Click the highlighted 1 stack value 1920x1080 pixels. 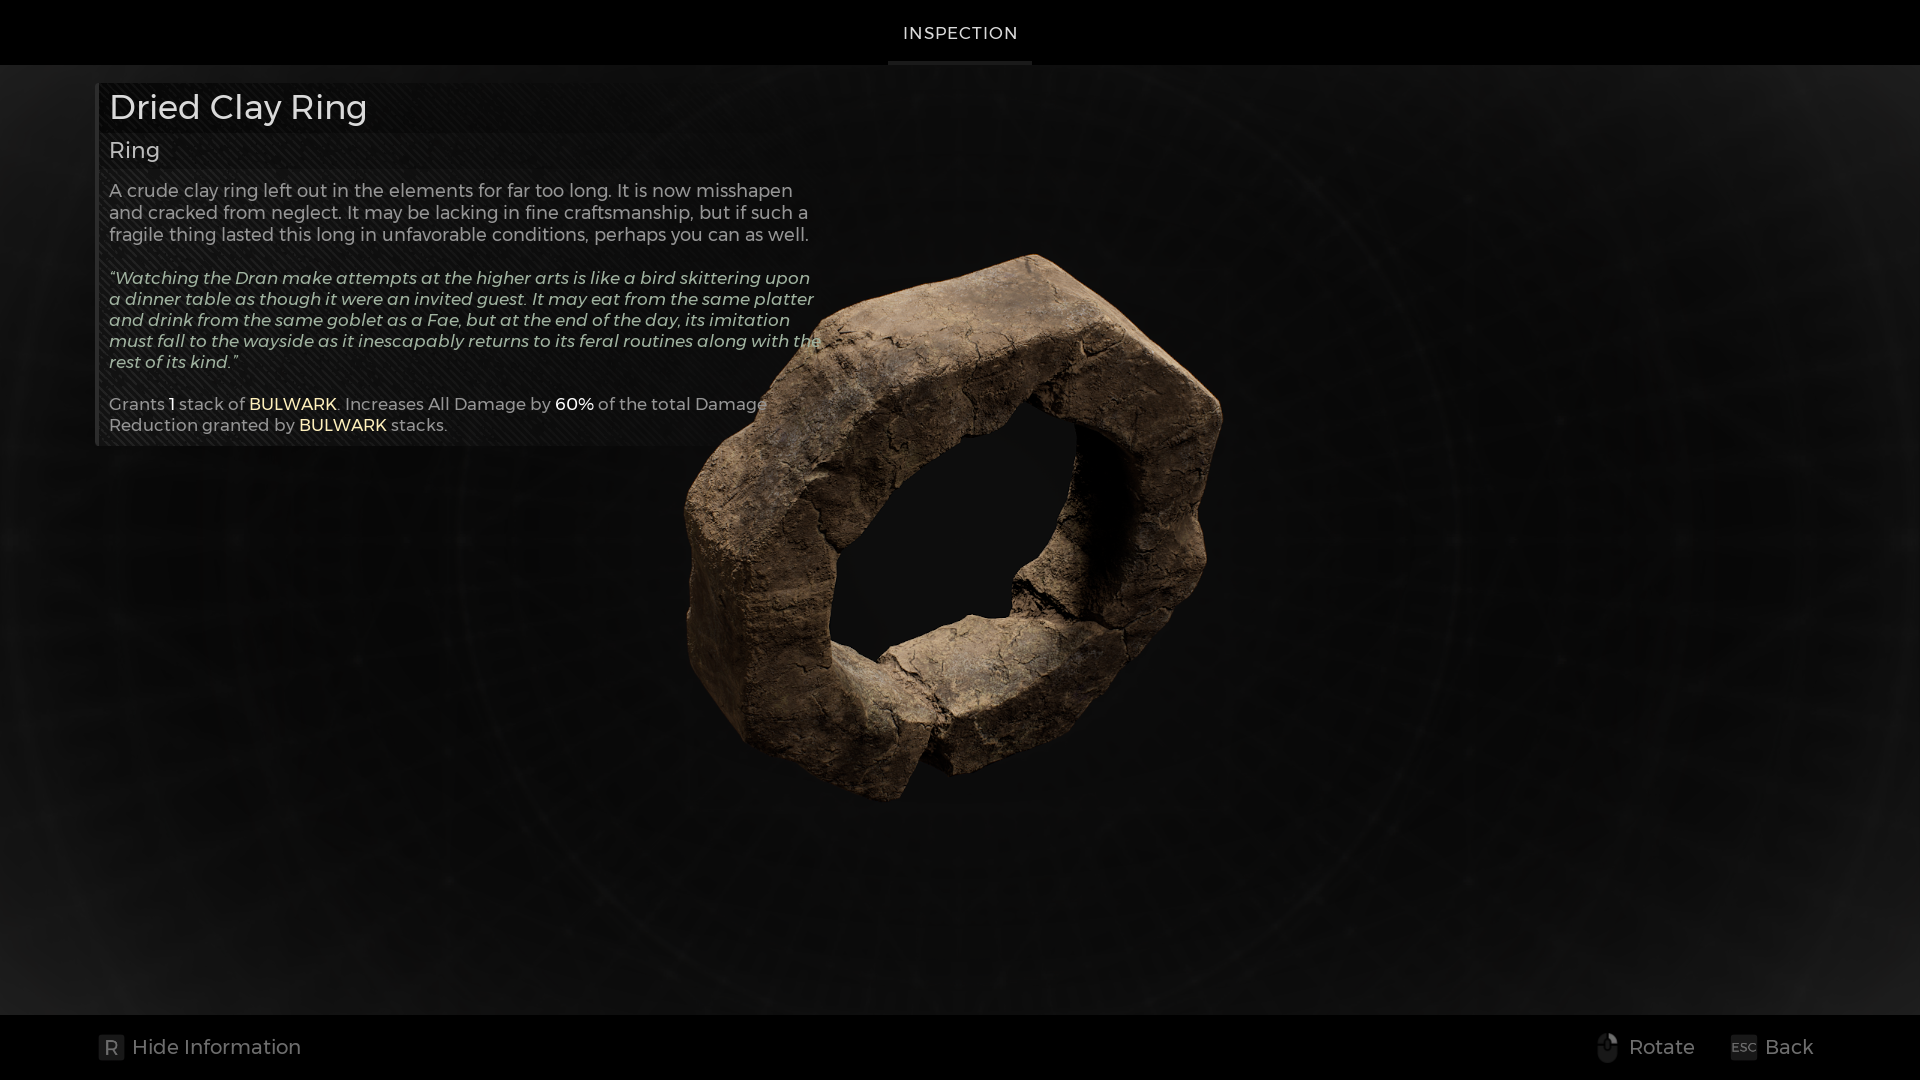(170, 404)
